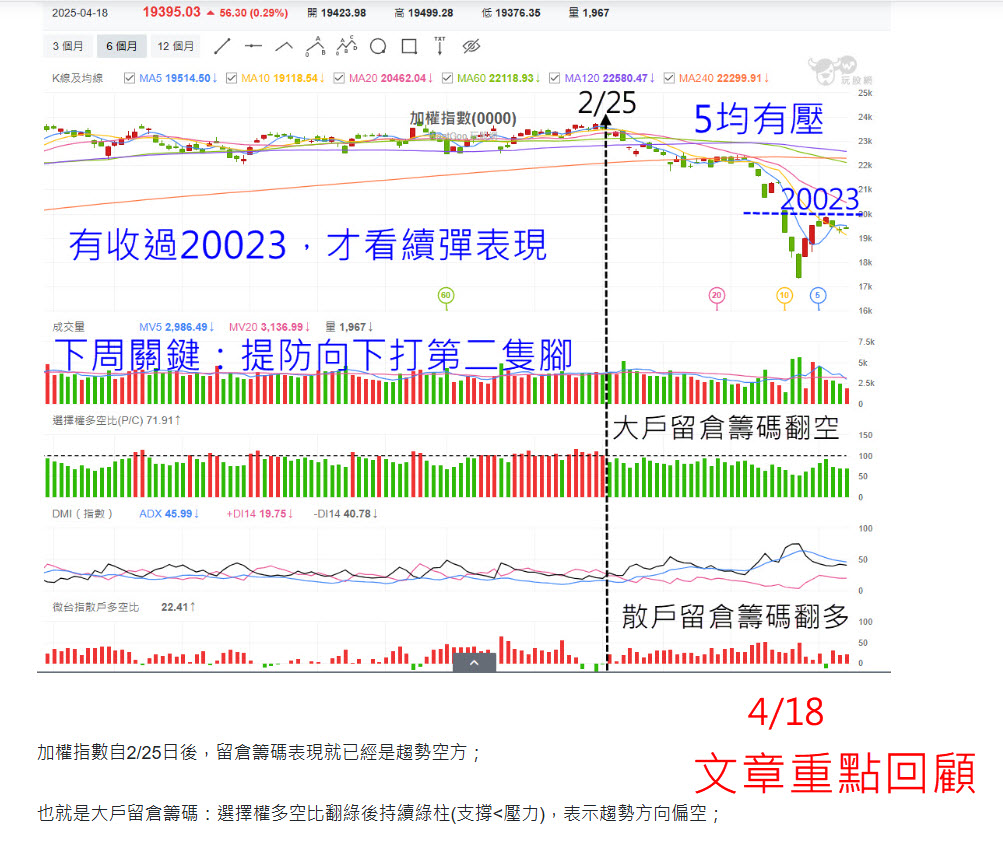Pick the angle line drawing tool
Image resolution: width=1003 pixels, height=857 pixels.
point(284,46)
